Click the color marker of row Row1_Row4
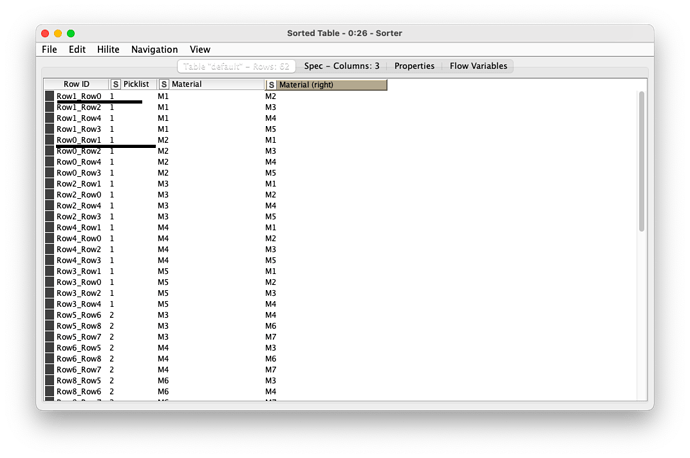The width and height of the screenshot is (690, 458). 49,118
